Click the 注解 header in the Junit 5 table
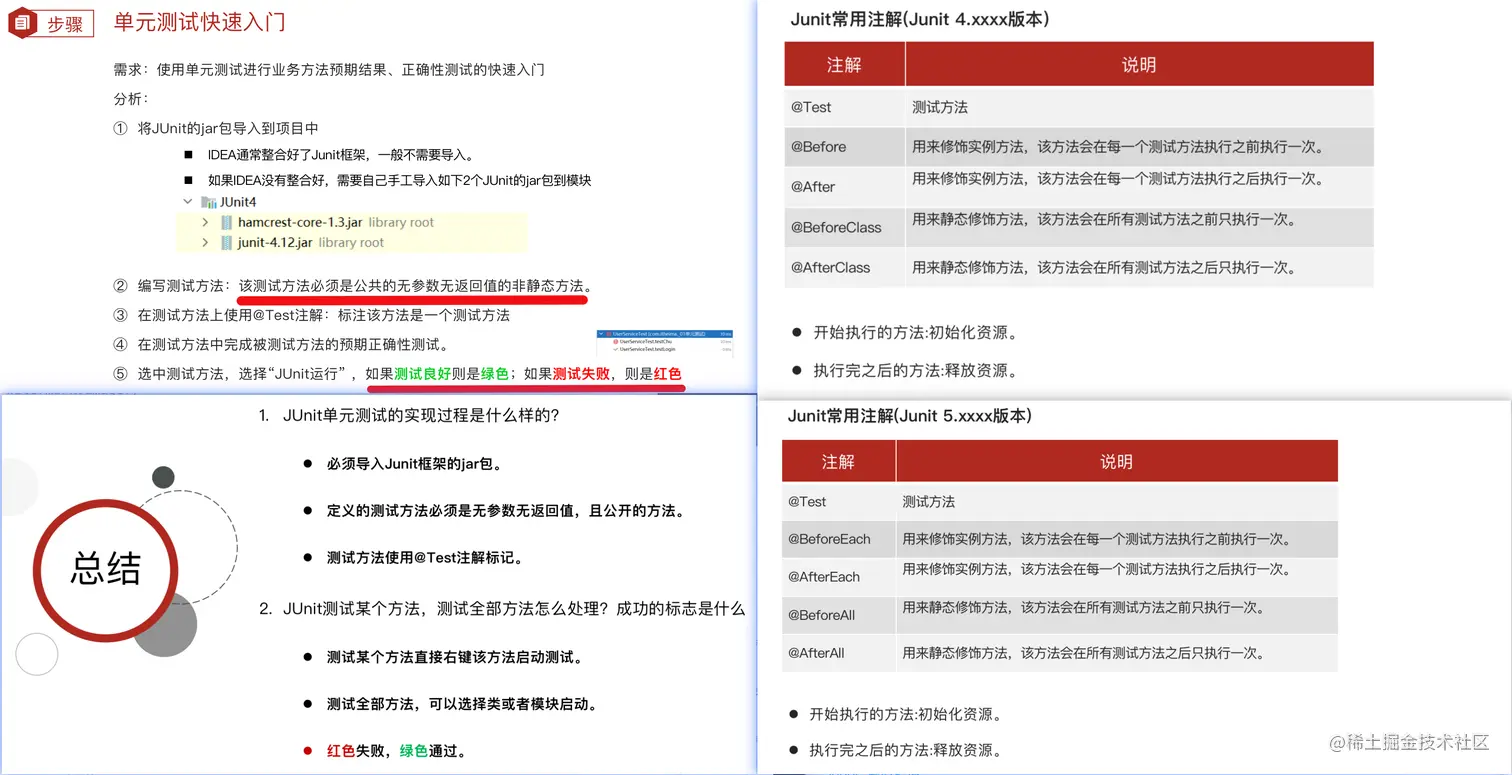This screenshot has height=775, width=1512. pos(838,462)
